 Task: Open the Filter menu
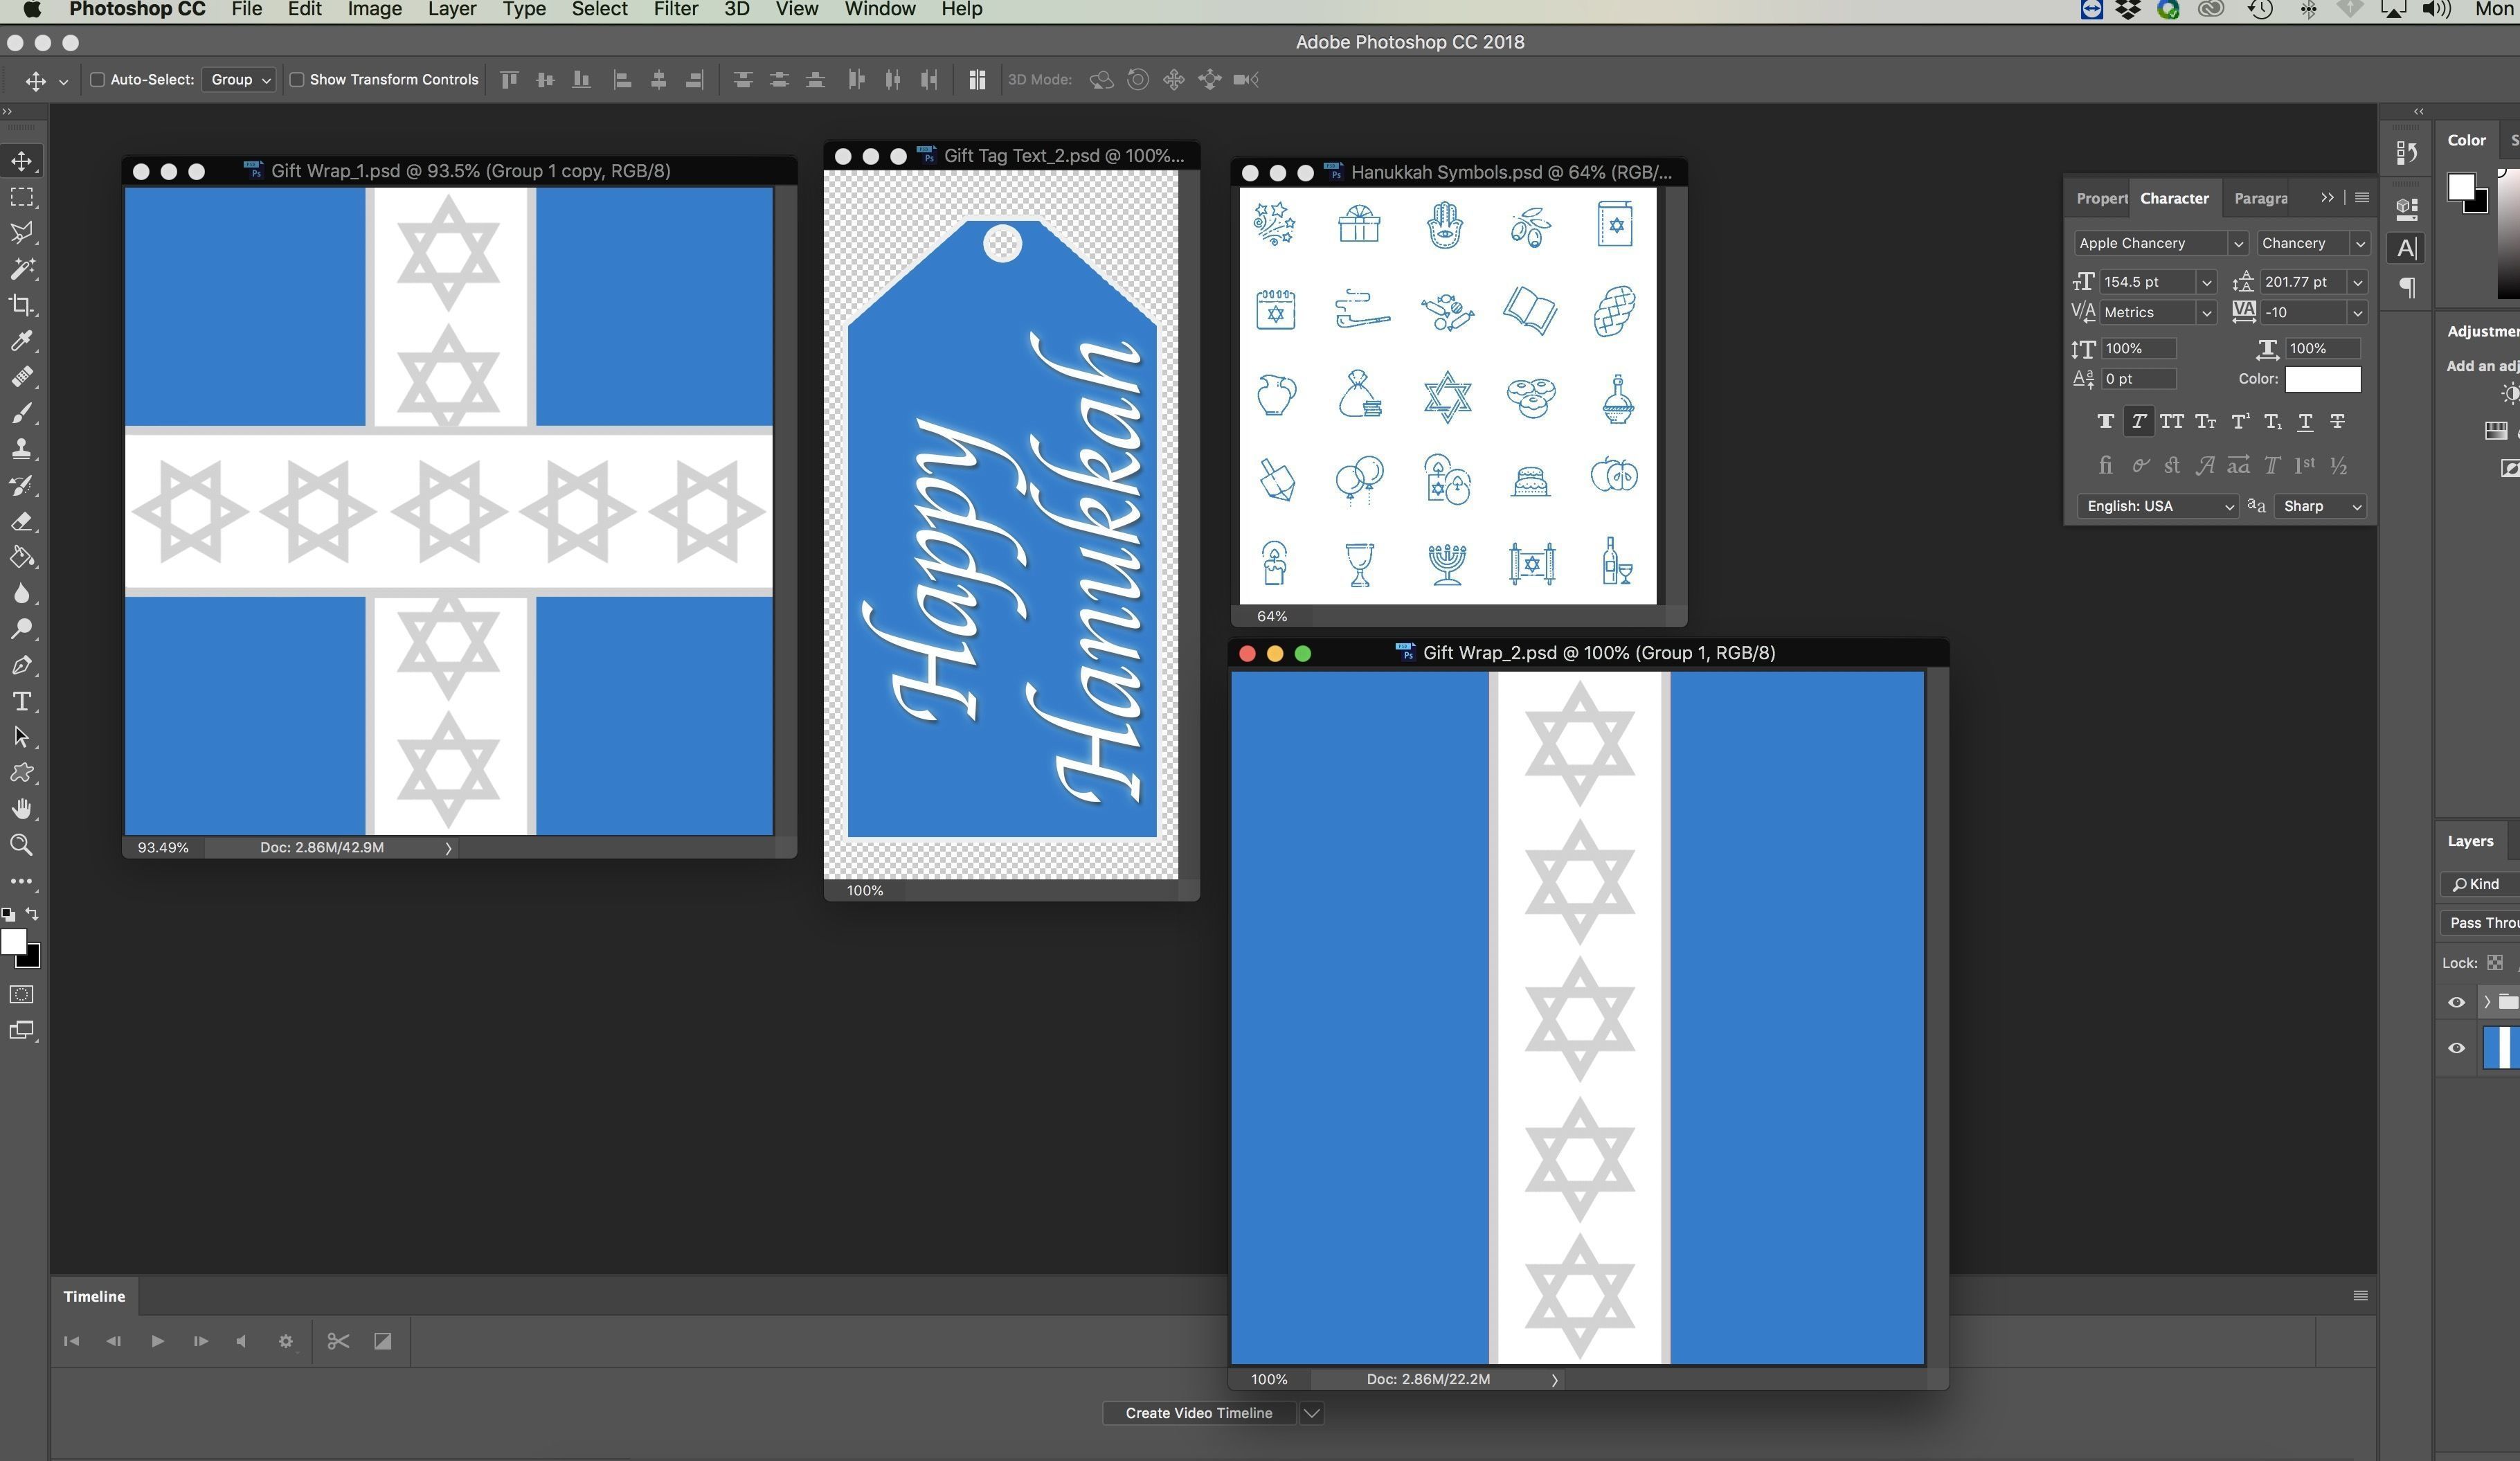pos(675,10)
